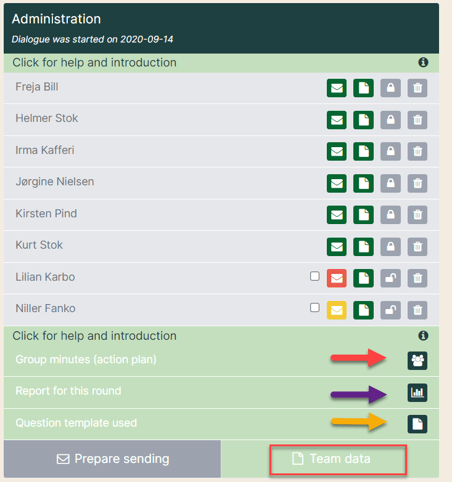Image resolution: width=452 pixels, height=482 pixels.
Task: Delete Jørgine Nielsen with the trash icon
Action: click(417, 183)
